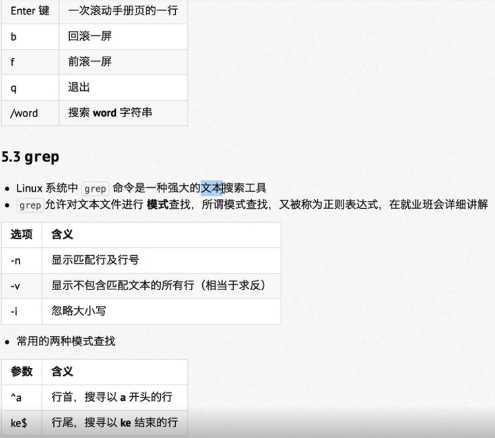Click the '显示不包含匹配文本的所有行' cell

point(161,286)
